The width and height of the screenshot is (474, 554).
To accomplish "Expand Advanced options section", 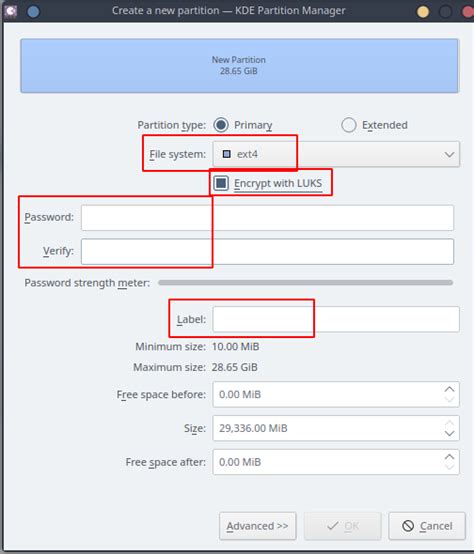I will click(x=257, y=526).
